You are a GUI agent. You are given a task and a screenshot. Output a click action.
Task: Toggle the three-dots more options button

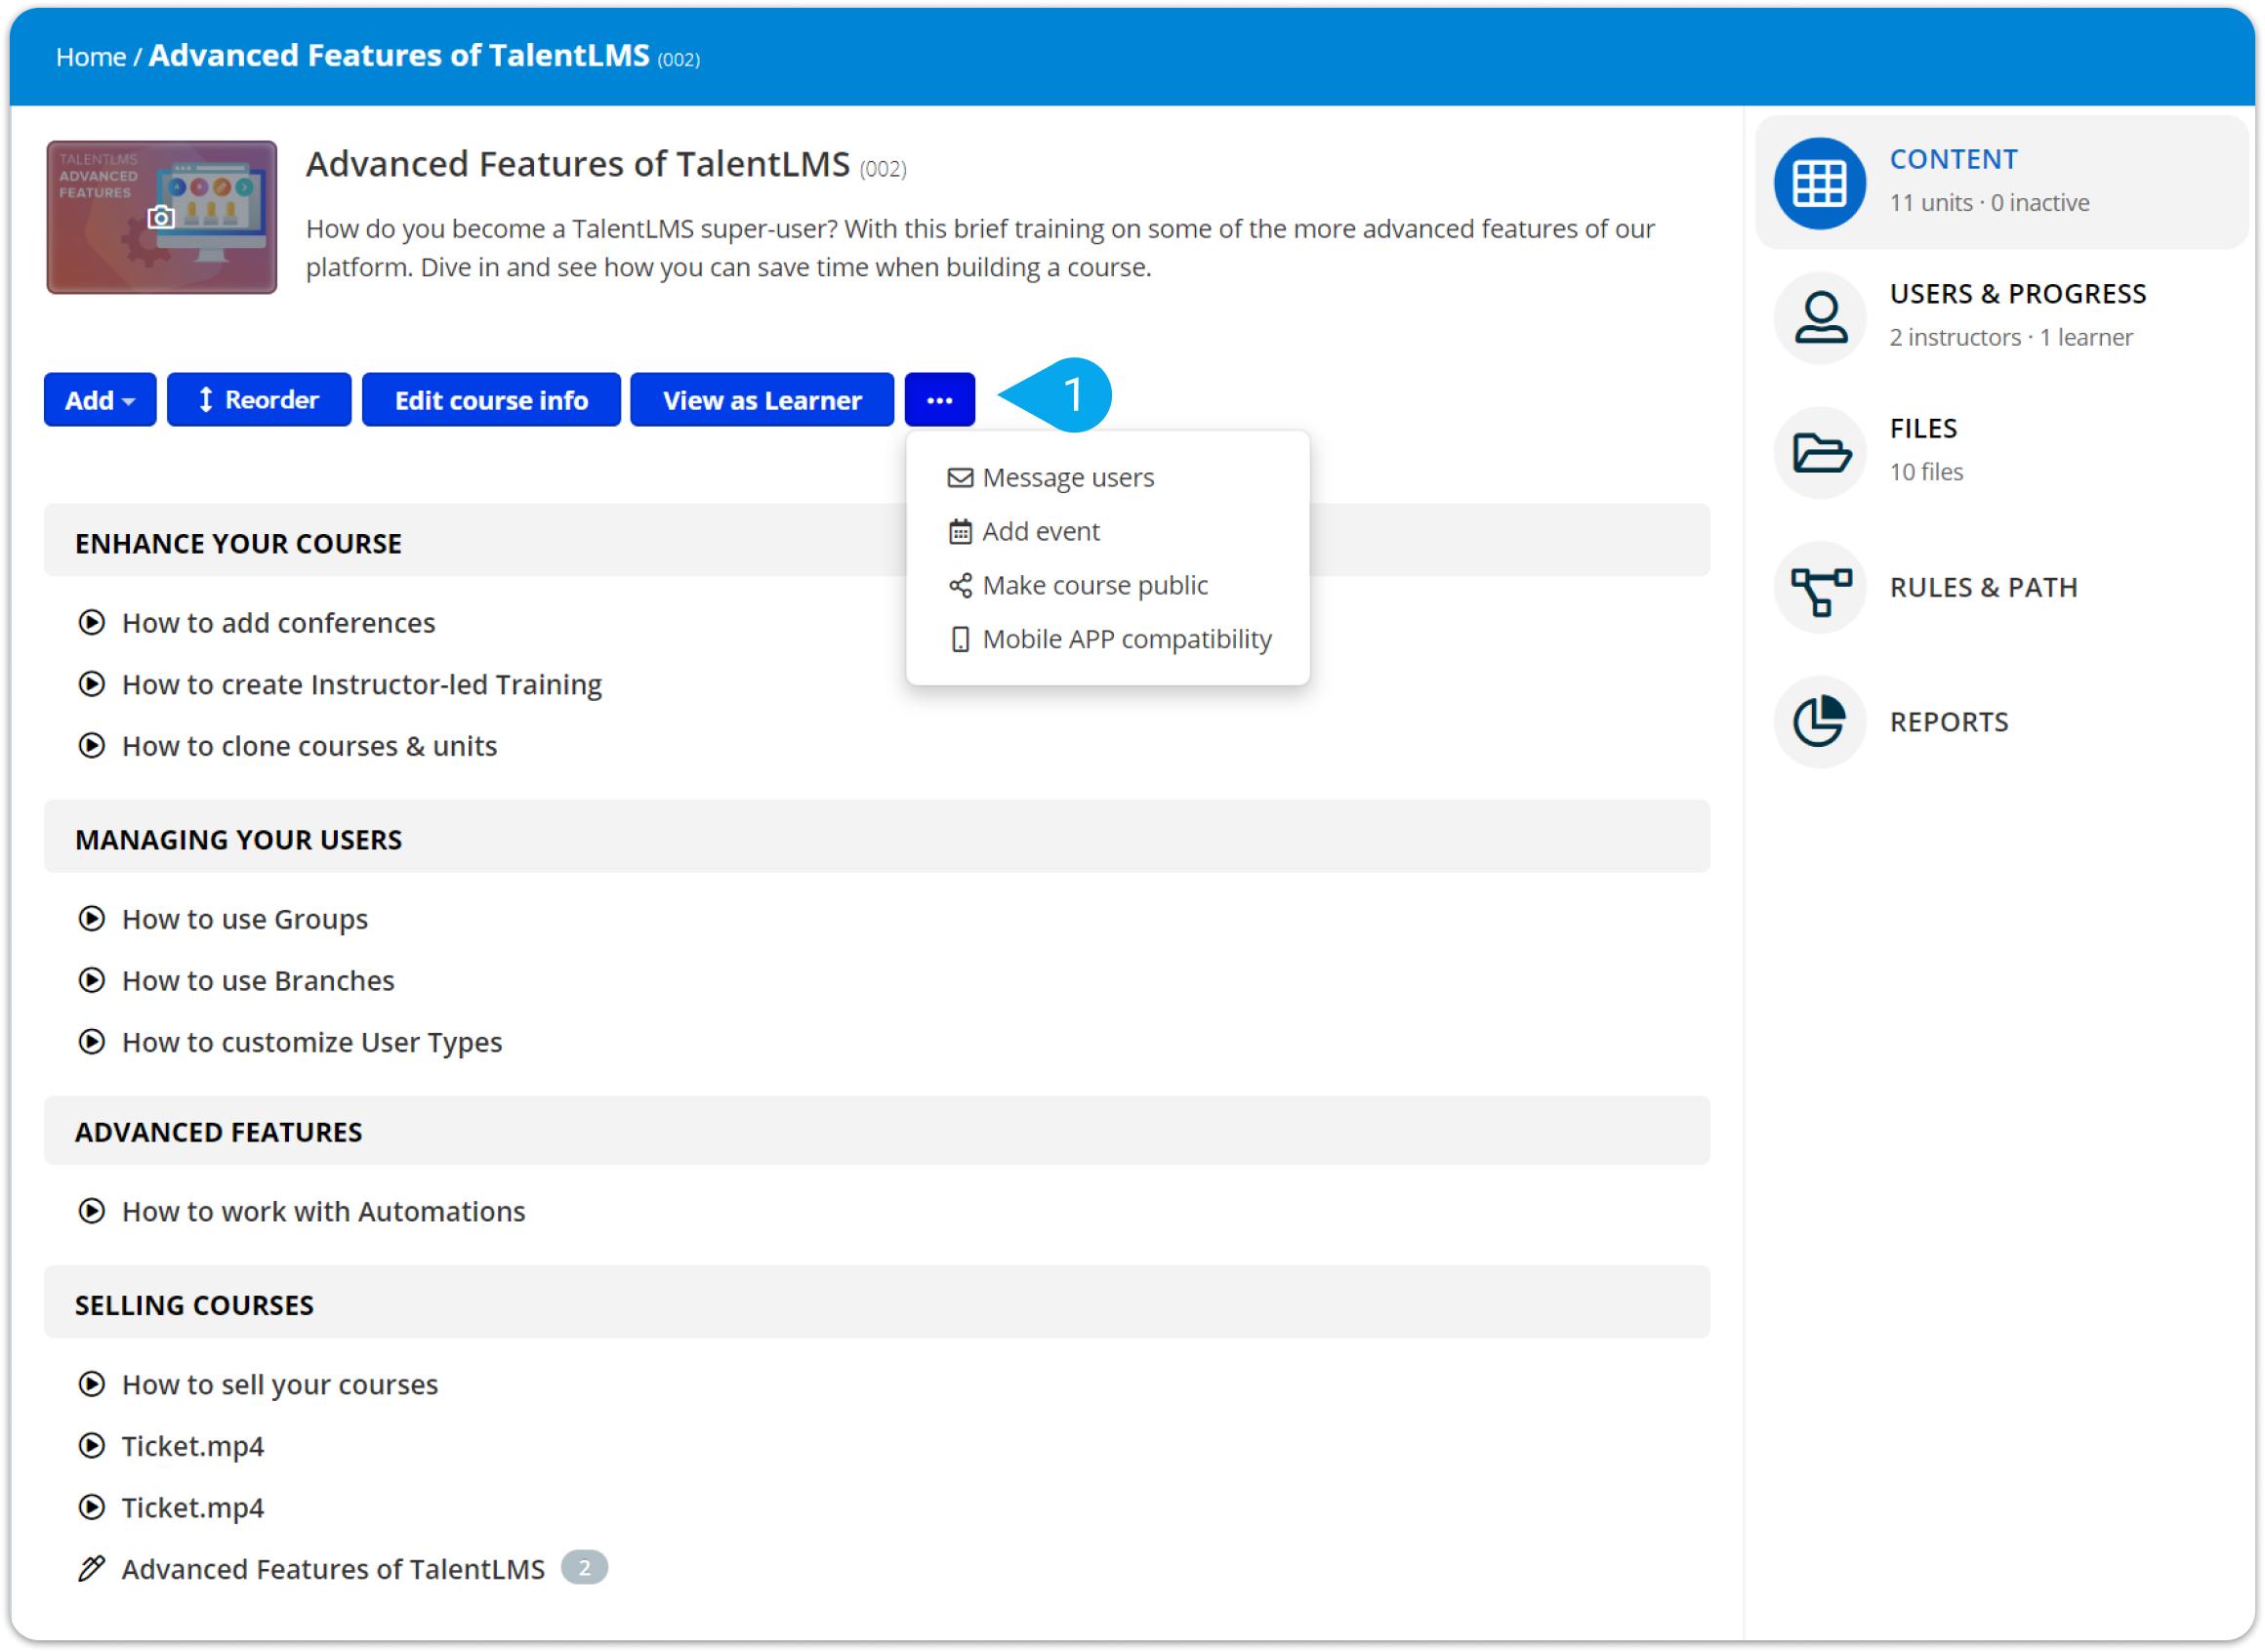(x=940, y=400)
